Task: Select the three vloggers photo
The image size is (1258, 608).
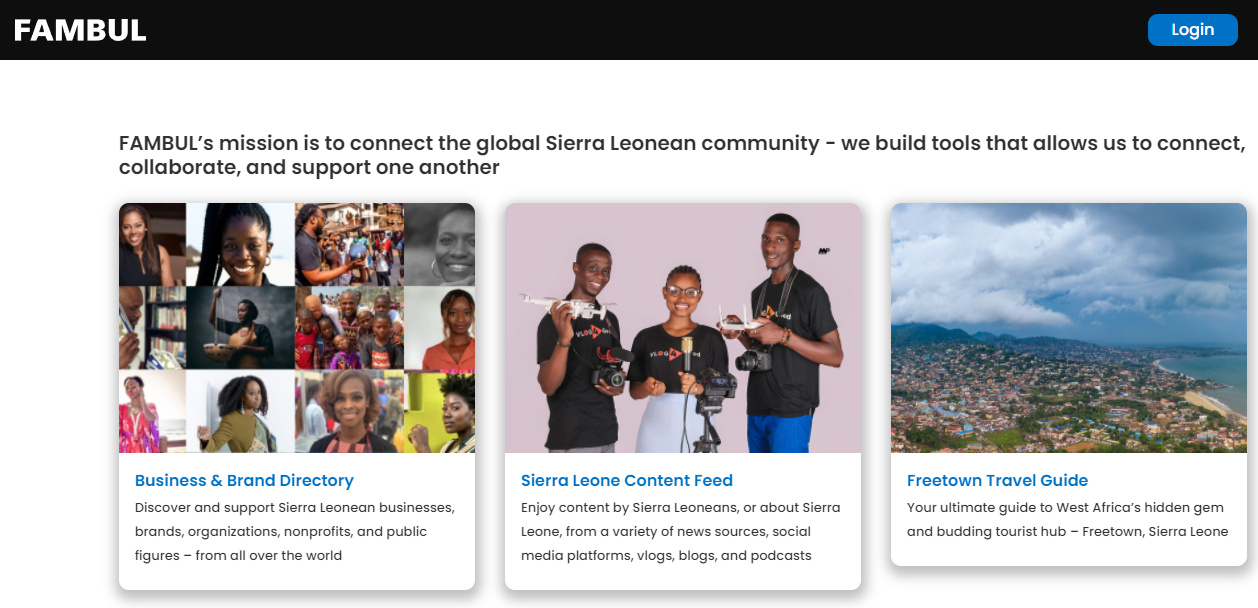Action: [x=682, y=328]
